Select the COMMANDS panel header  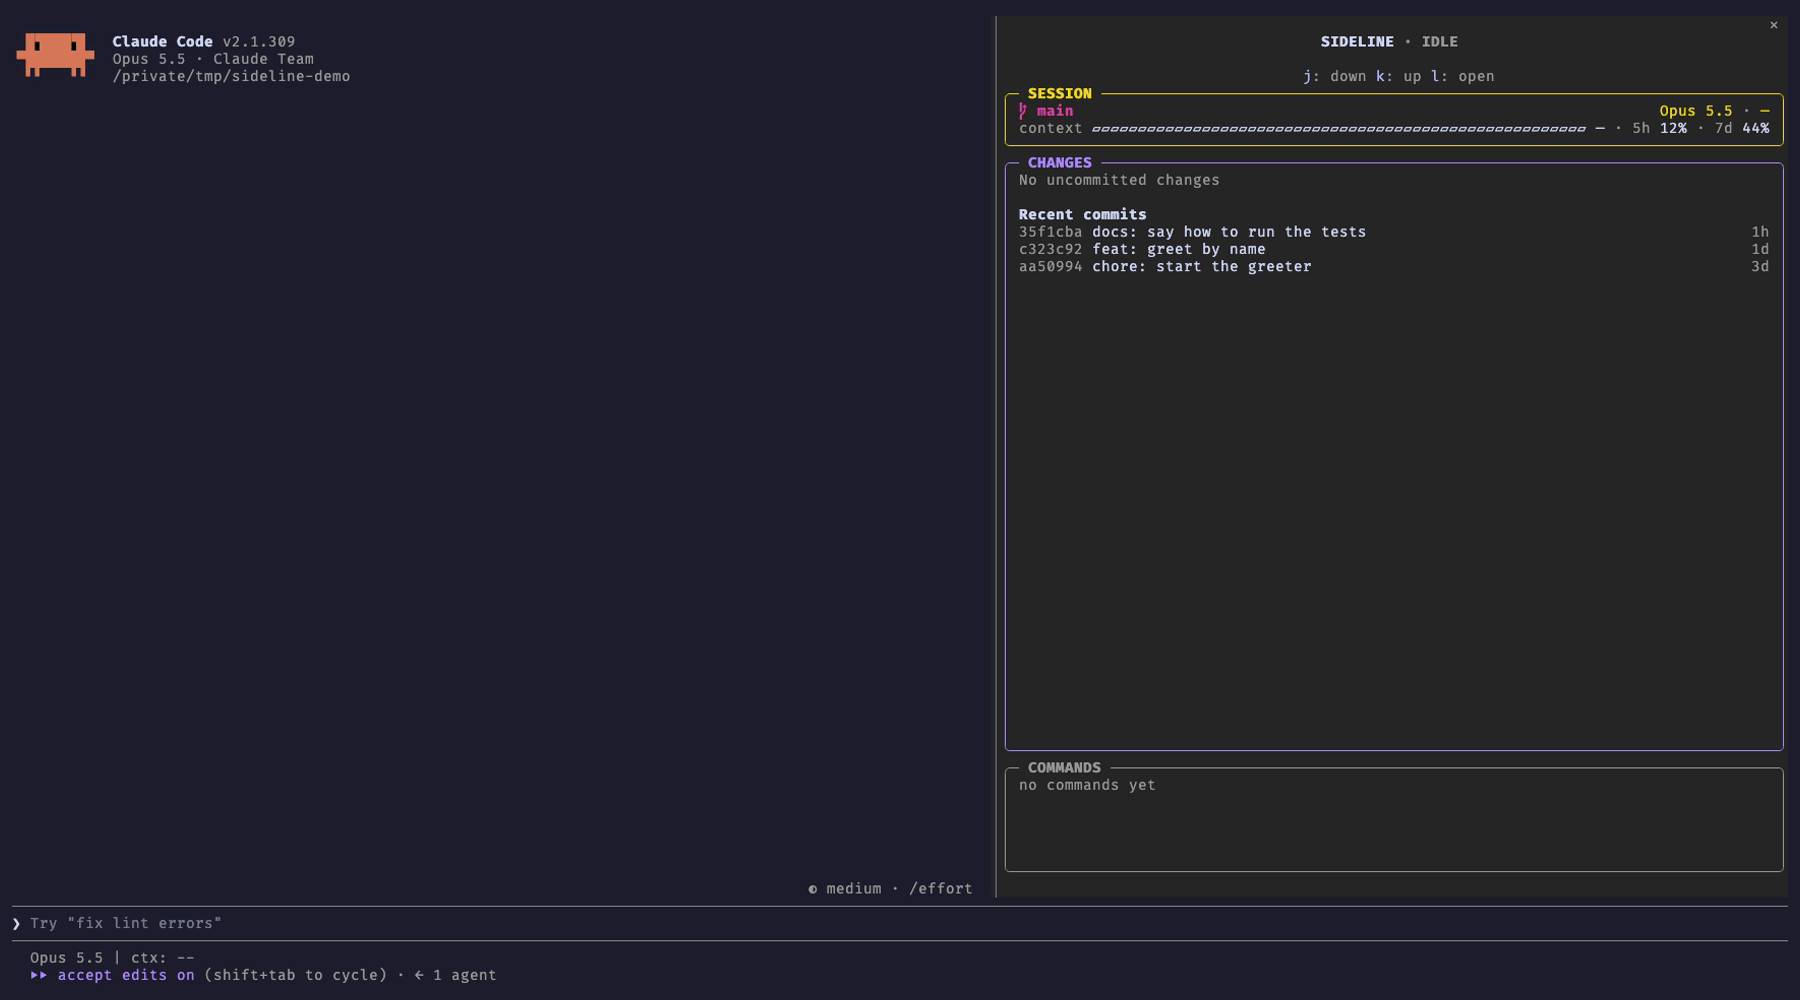(x=1064, y=768)
